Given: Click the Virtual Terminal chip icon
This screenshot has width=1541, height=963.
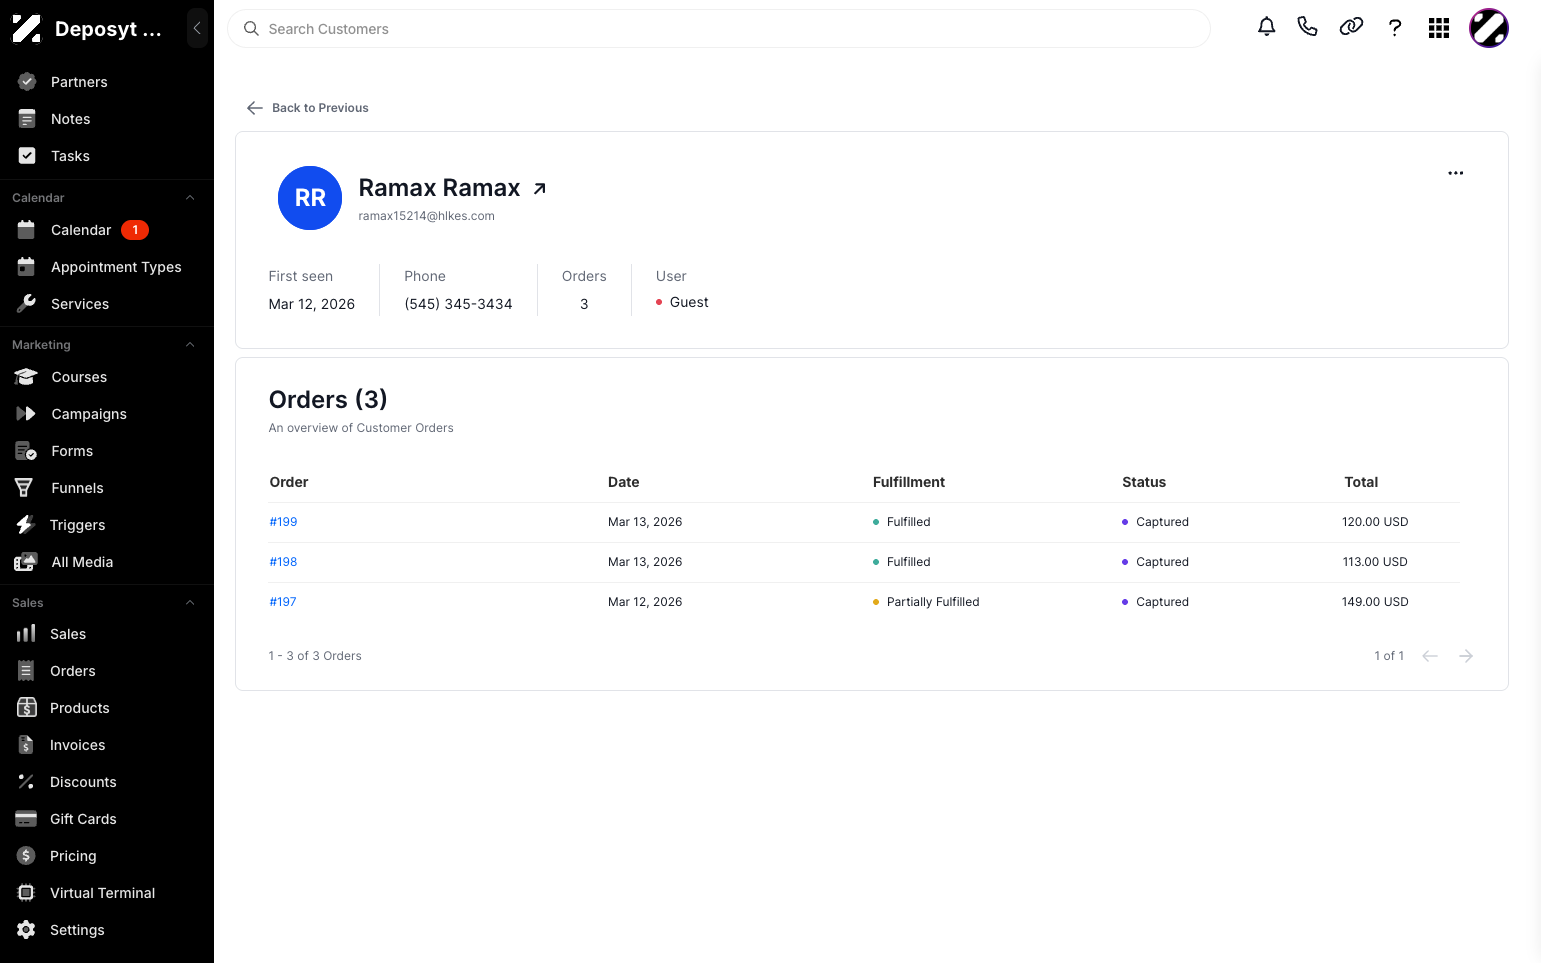Looking at the screenshot, I should (x=26, y=893).
